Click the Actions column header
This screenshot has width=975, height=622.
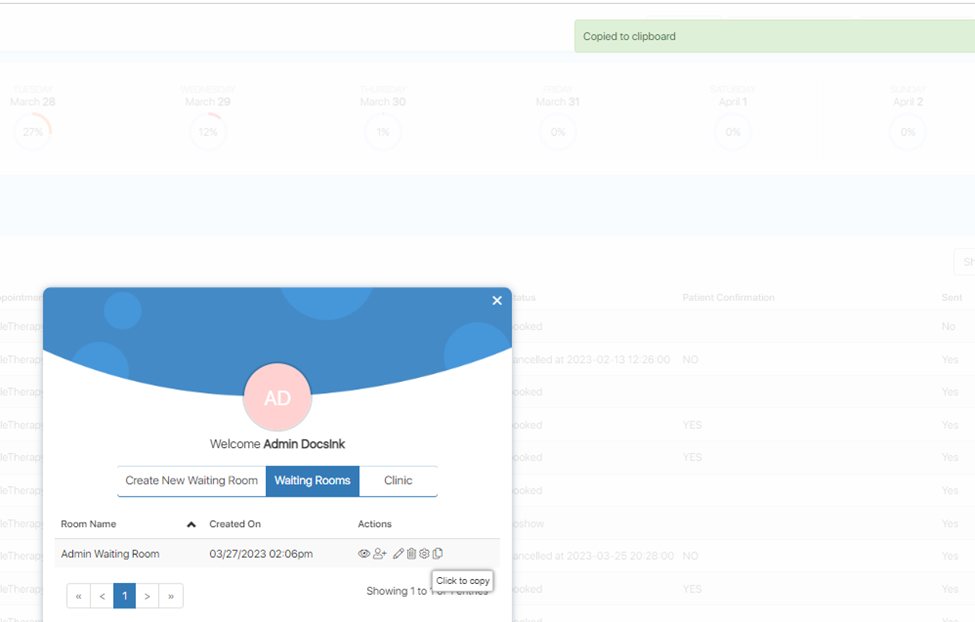[x=374, y=524]
